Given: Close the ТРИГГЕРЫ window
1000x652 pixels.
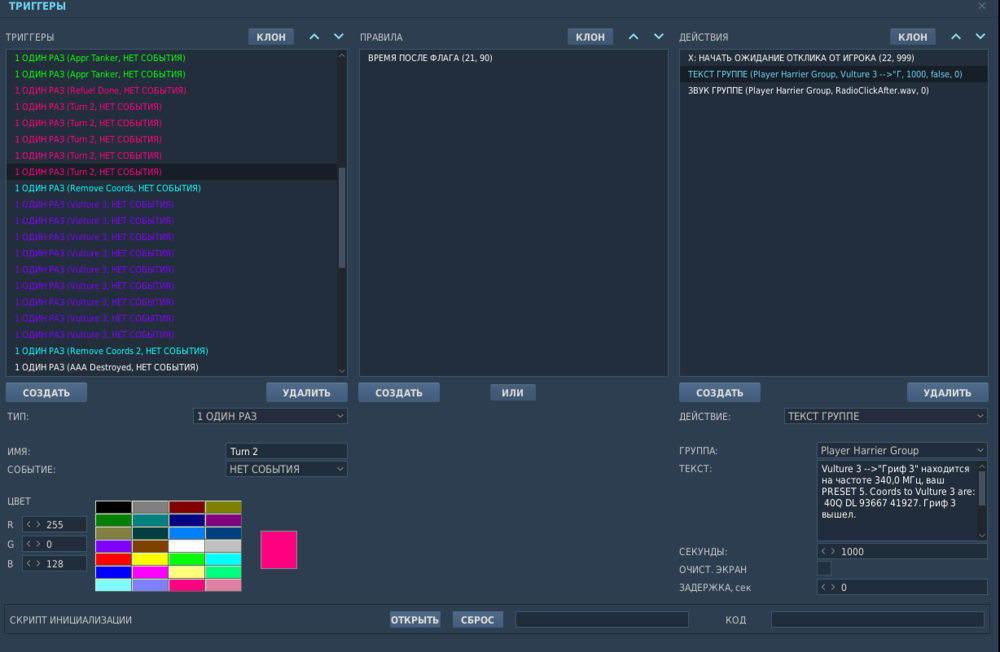Looking at the screenshot, I should tap(982, 6).
